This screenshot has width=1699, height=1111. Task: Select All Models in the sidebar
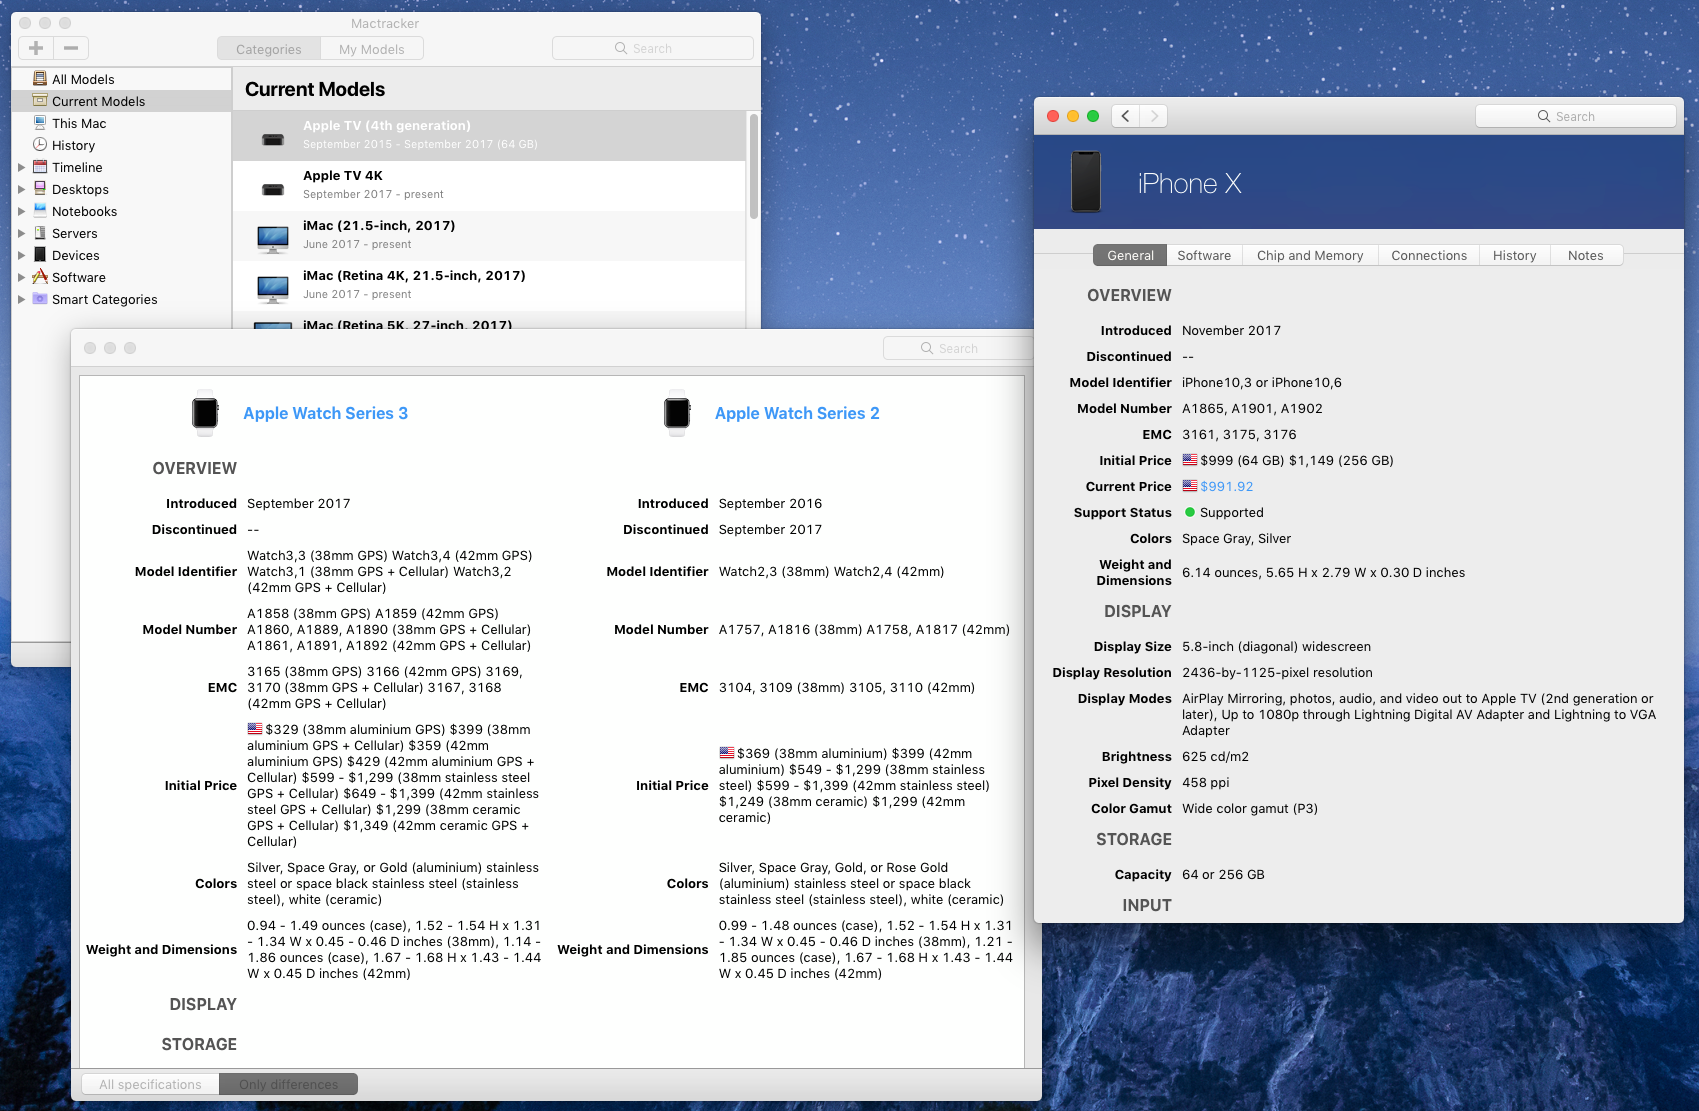click(121, 79)
